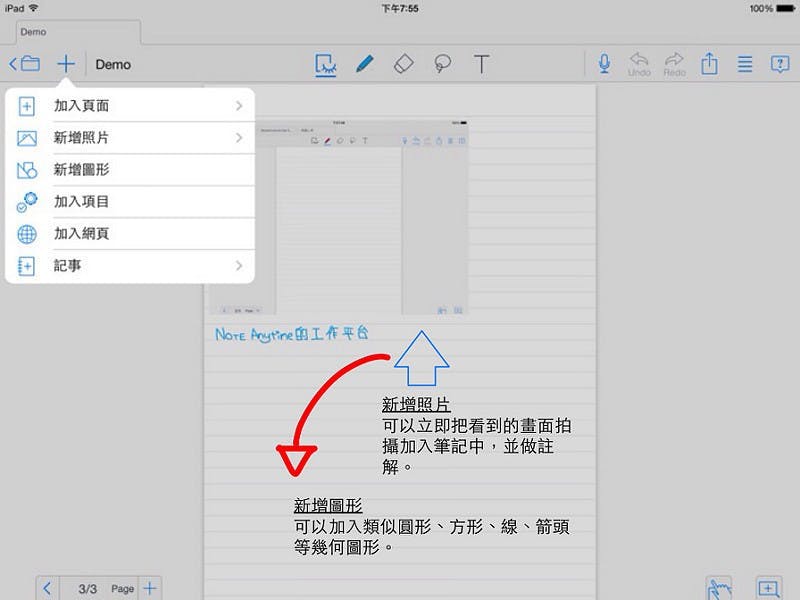Select the Lasso selection tool
The image size is (800, 600).
(x=442, y=65)
